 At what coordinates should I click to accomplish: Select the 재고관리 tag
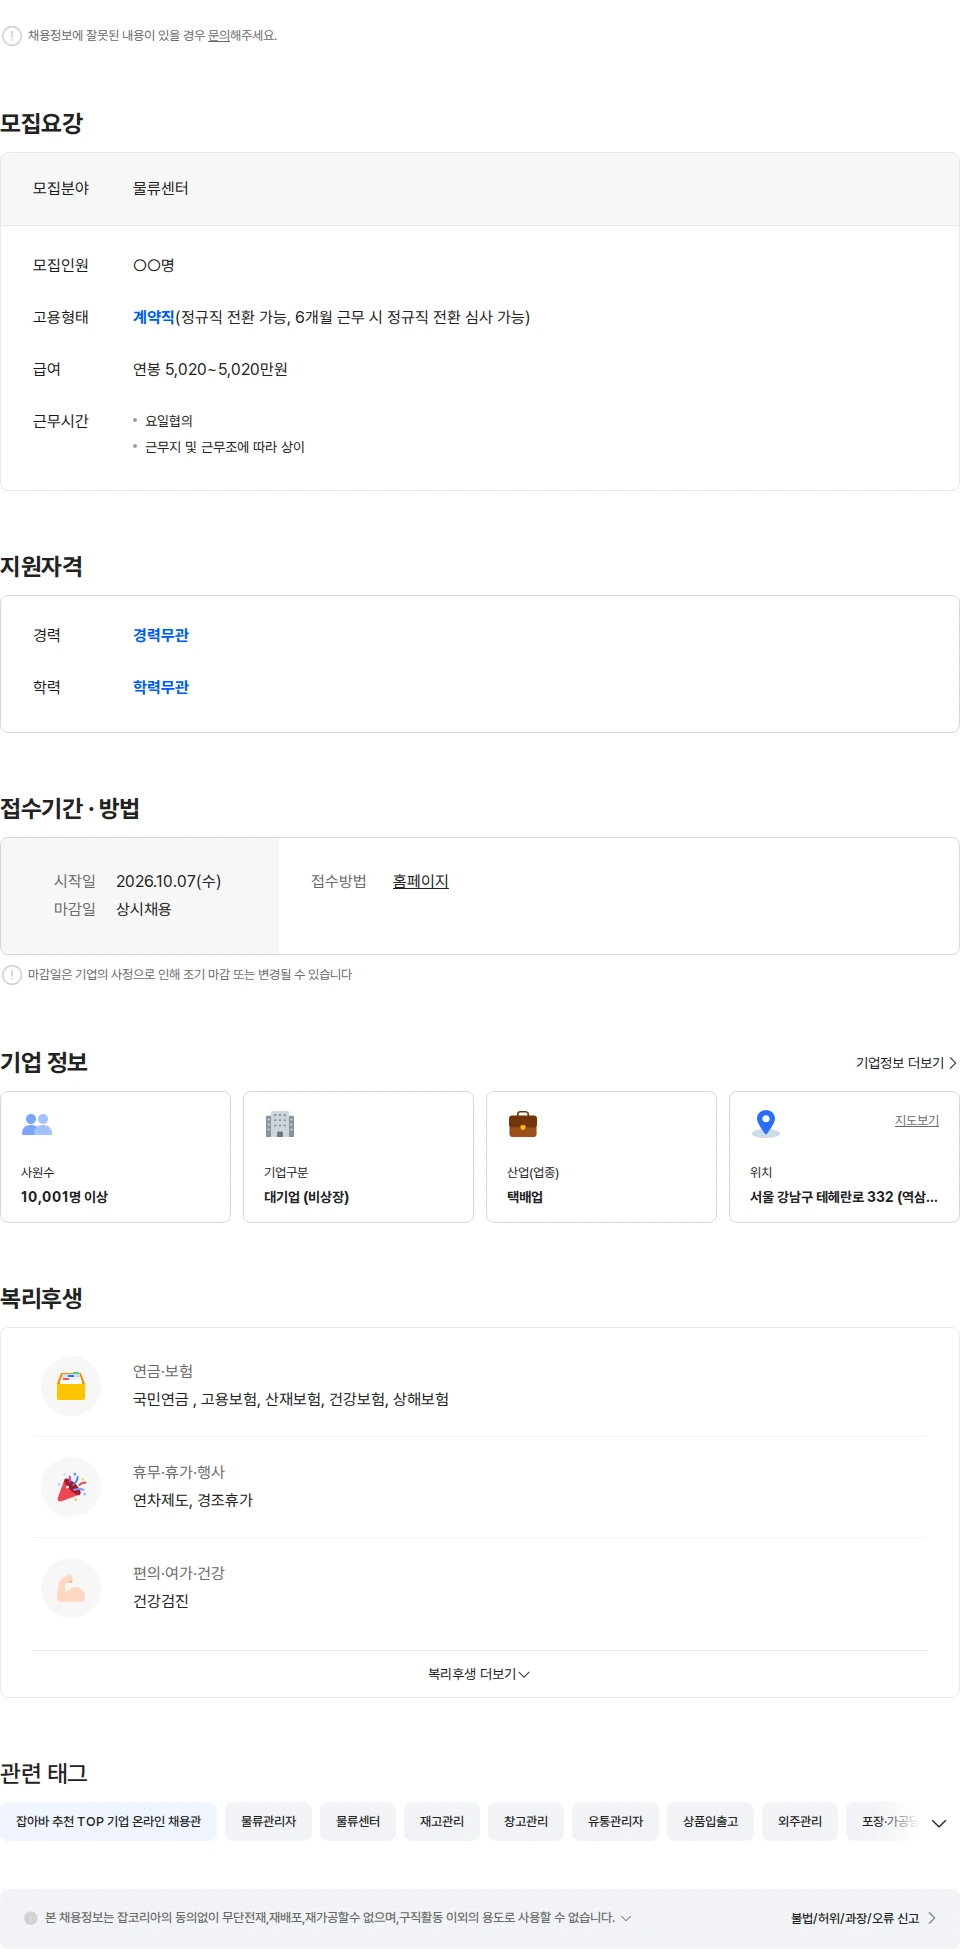click(x=442, y=1822)
